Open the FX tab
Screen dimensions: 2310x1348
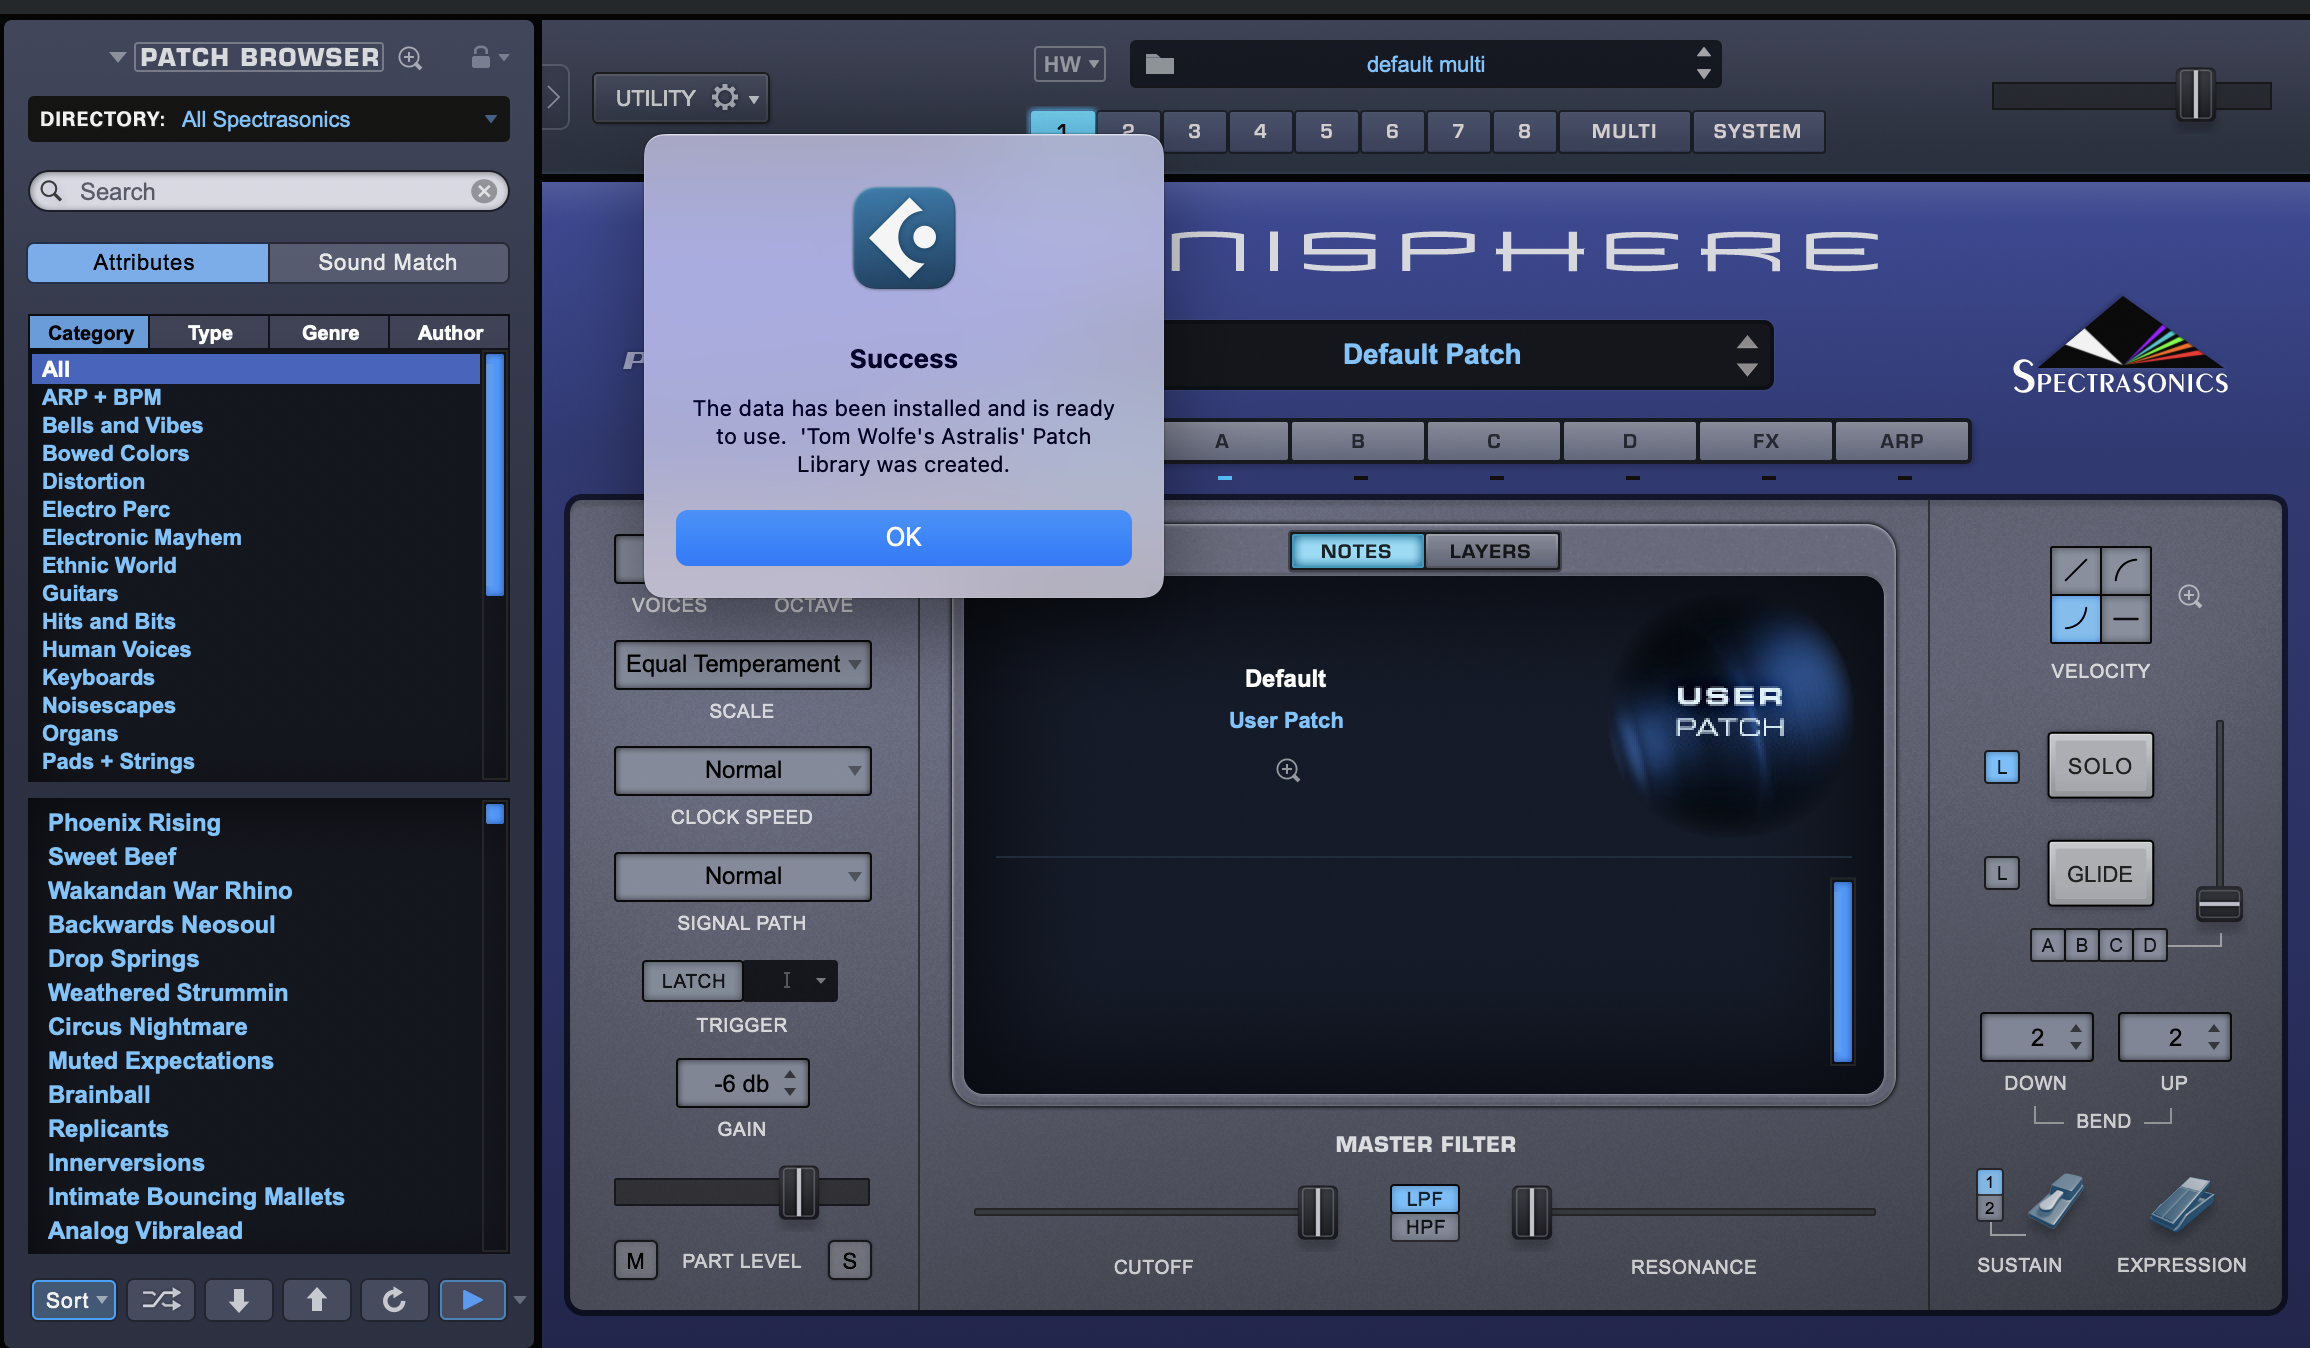click(x=1766, y=441)
